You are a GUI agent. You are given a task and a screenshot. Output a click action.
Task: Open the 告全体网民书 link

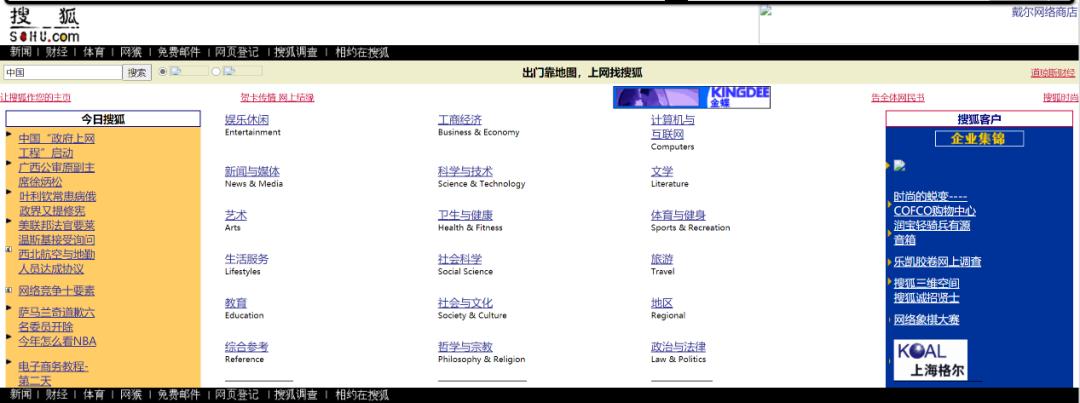tap(898, 98)
